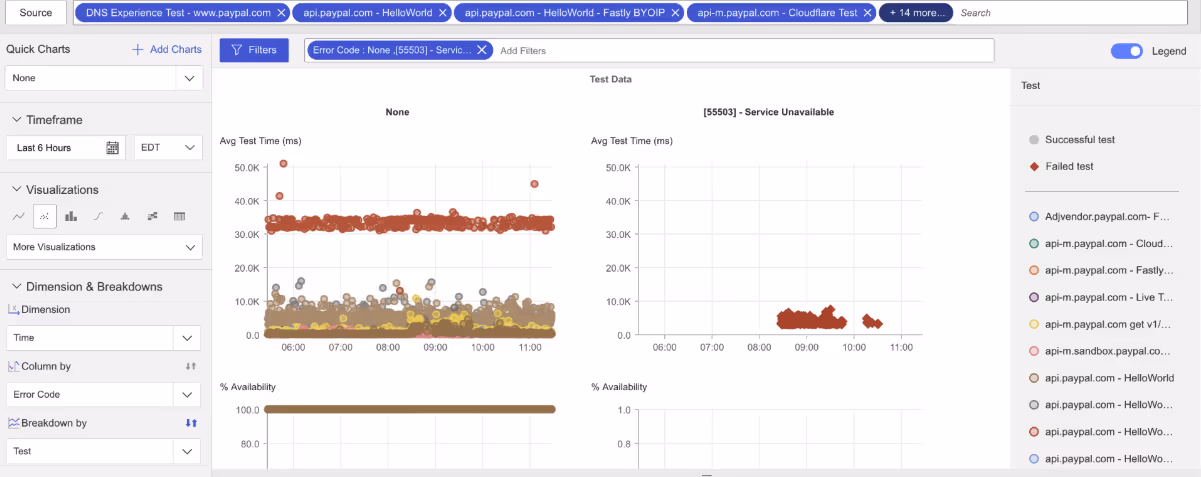
Task: Select the scatter plot visualization icon
Action: click(44, 216)
